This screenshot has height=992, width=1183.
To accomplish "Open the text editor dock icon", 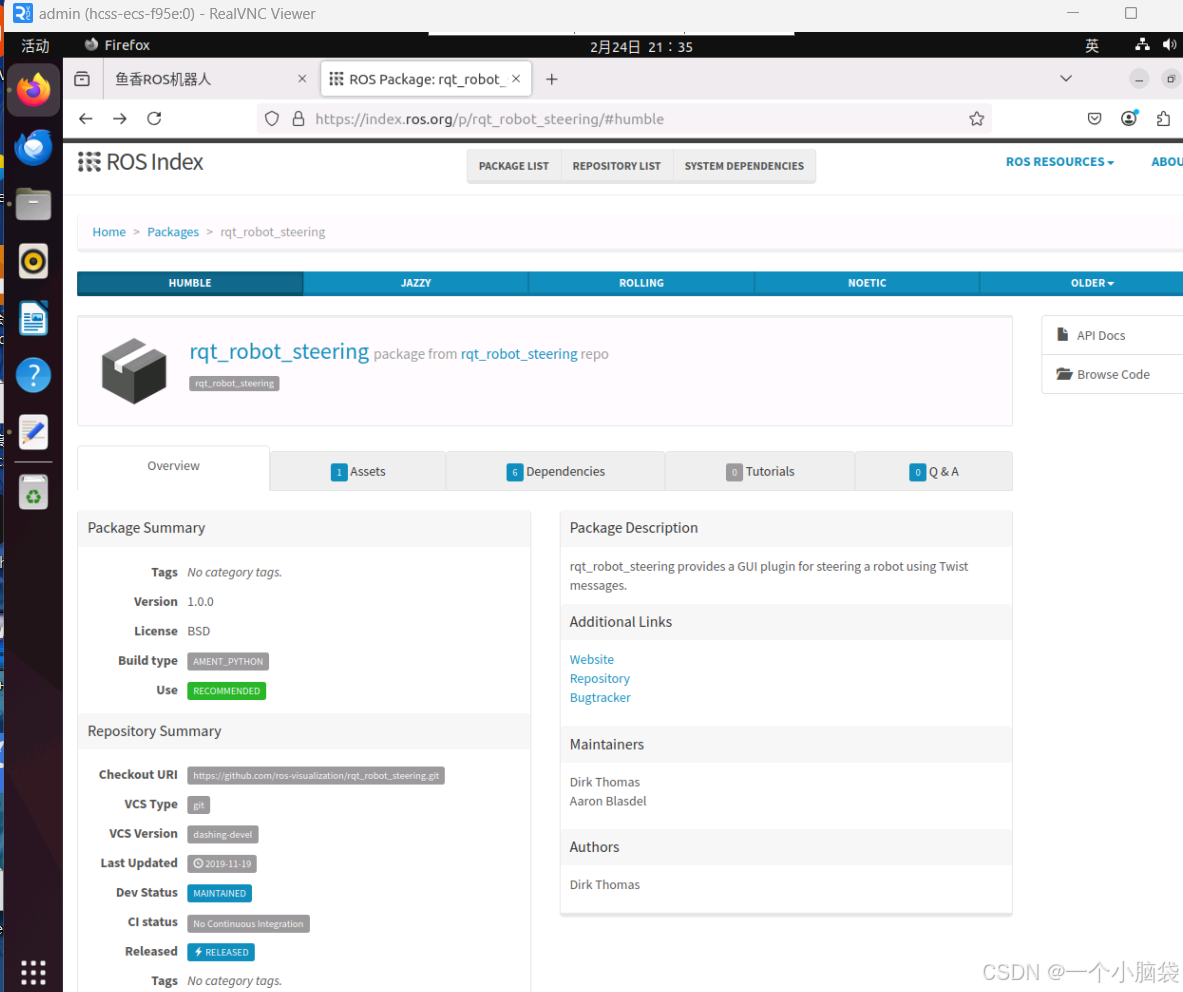I will point(33,432).
